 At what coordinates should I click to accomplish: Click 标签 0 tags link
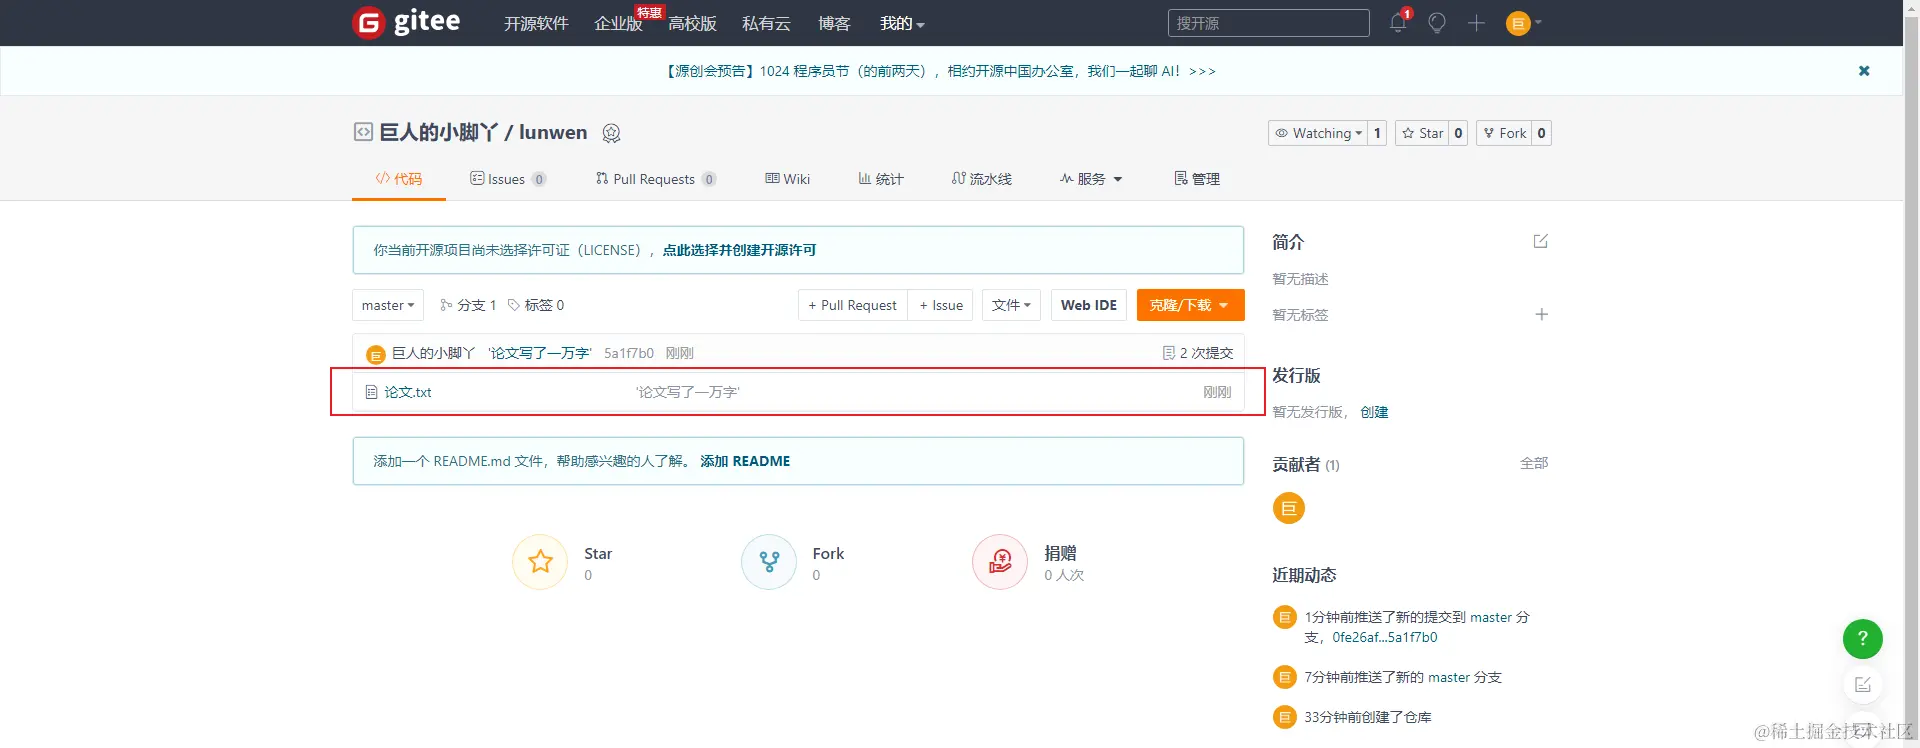(x=536, y=305)
